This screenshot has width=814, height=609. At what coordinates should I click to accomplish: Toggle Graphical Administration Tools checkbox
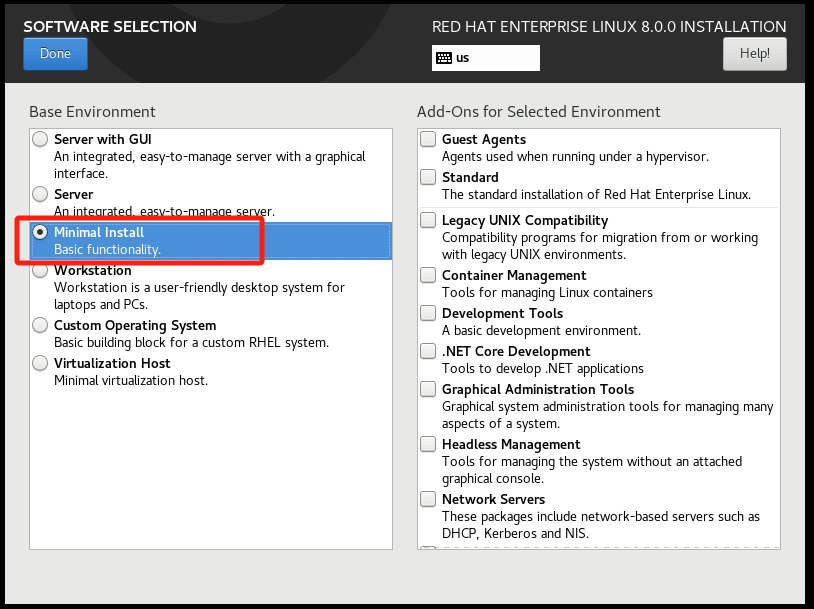coord(428,389)
